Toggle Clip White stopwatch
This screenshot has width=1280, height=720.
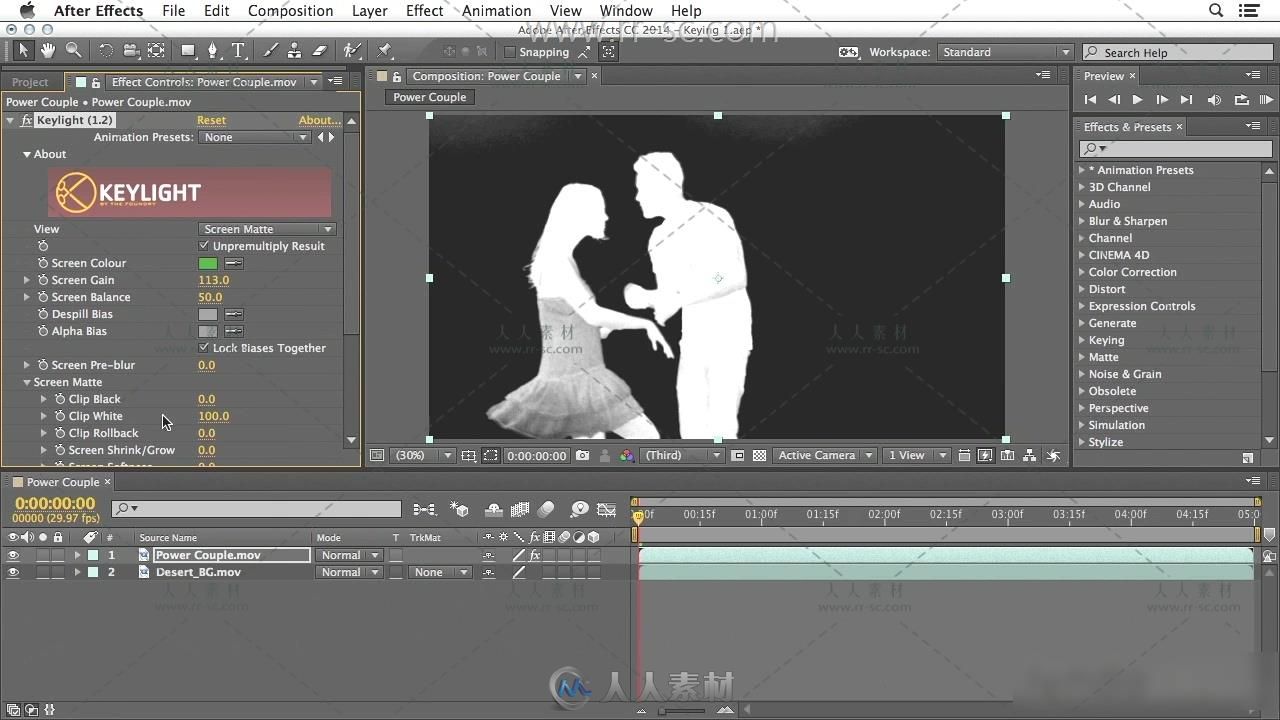point(60,416)
